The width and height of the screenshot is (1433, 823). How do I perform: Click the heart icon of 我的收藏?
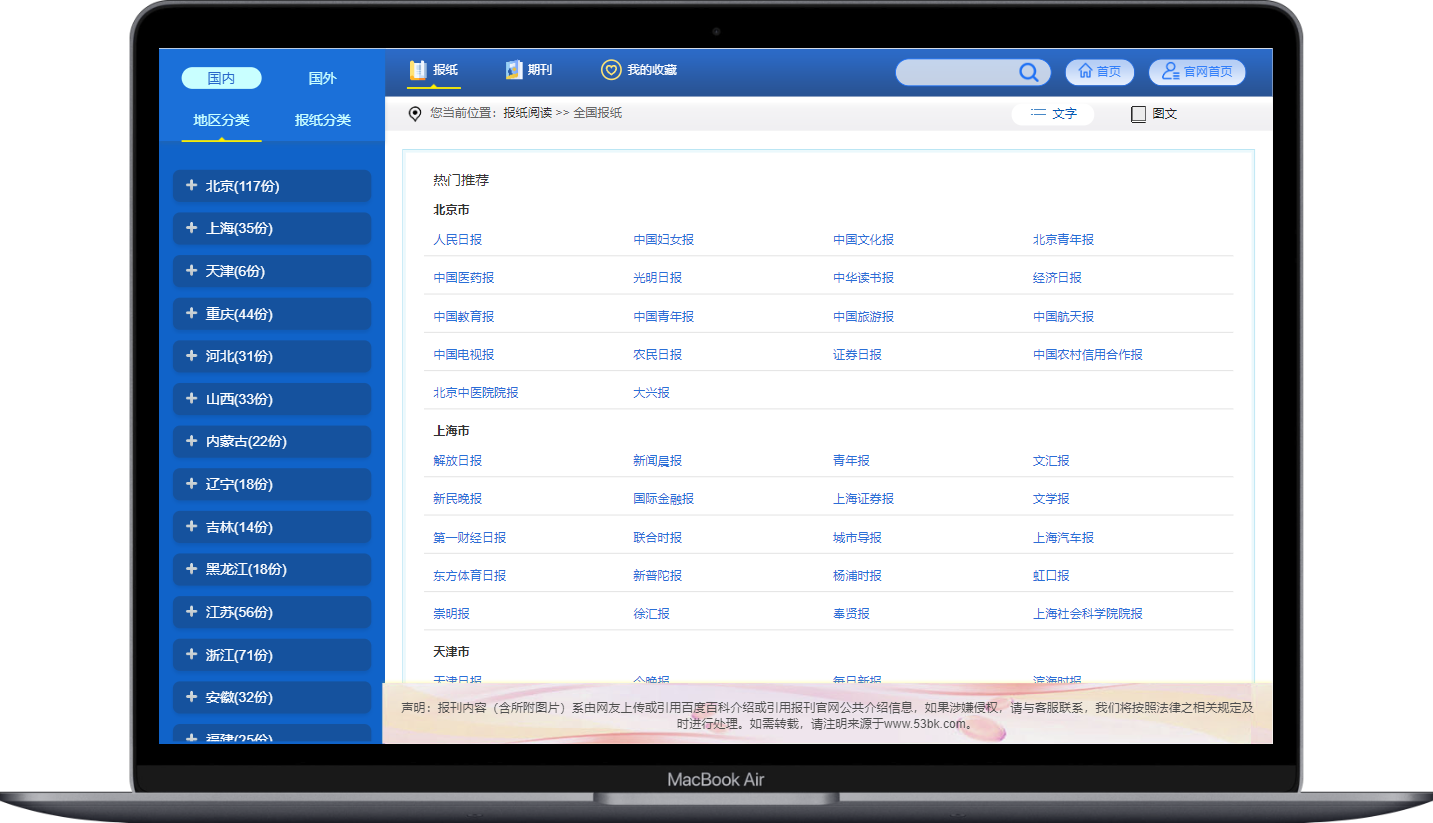(x=611, y=70)
